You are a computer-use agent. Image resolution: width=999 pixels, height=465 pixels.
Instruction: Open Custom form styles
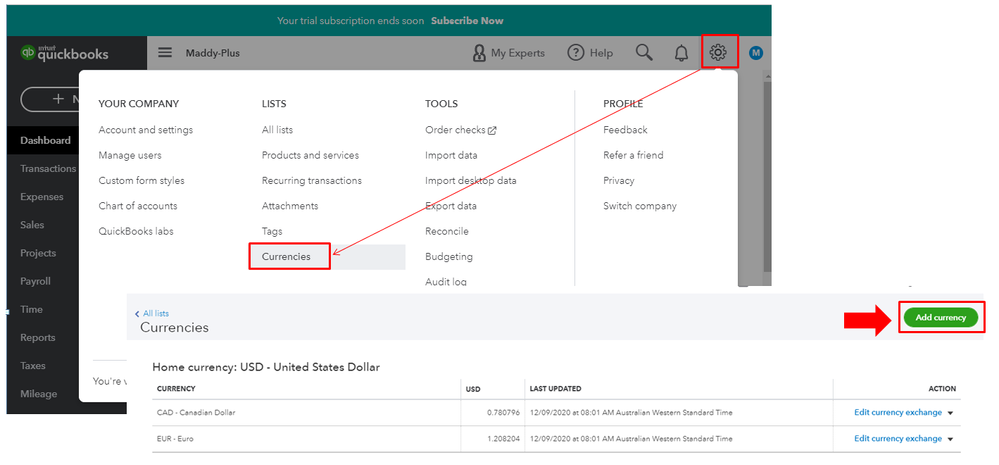[141, 181]
